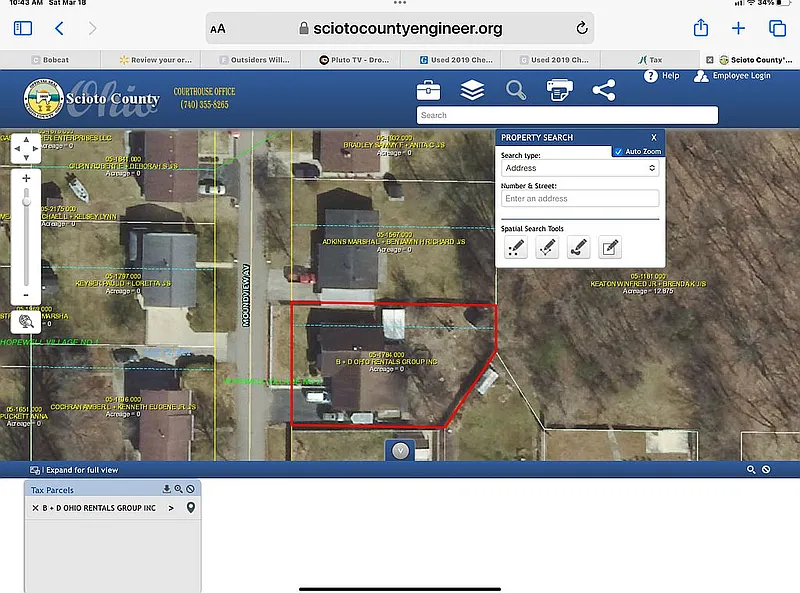Viewport: 800px width, 593px height.
Task: Open the Search type dropdown
Action: tap(580, 168)
